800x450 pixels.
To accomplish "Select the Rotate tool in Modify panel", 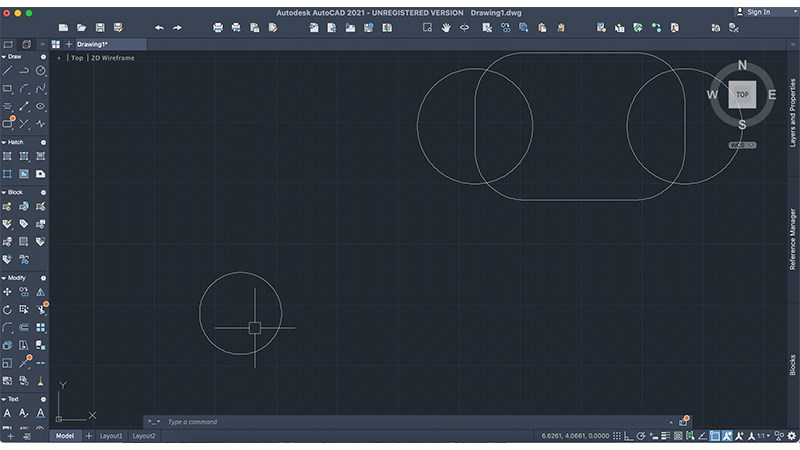I will click(8, 309).
